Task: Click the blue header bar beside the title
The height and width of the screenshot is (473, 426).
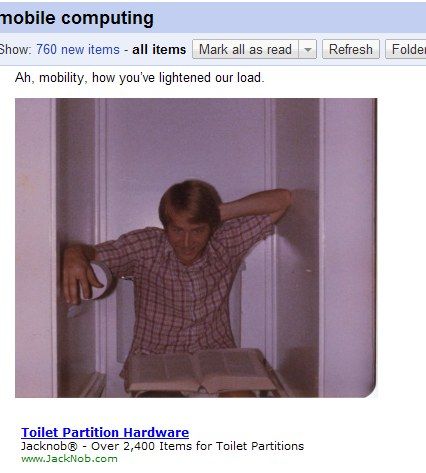Action: coord(290,18)
